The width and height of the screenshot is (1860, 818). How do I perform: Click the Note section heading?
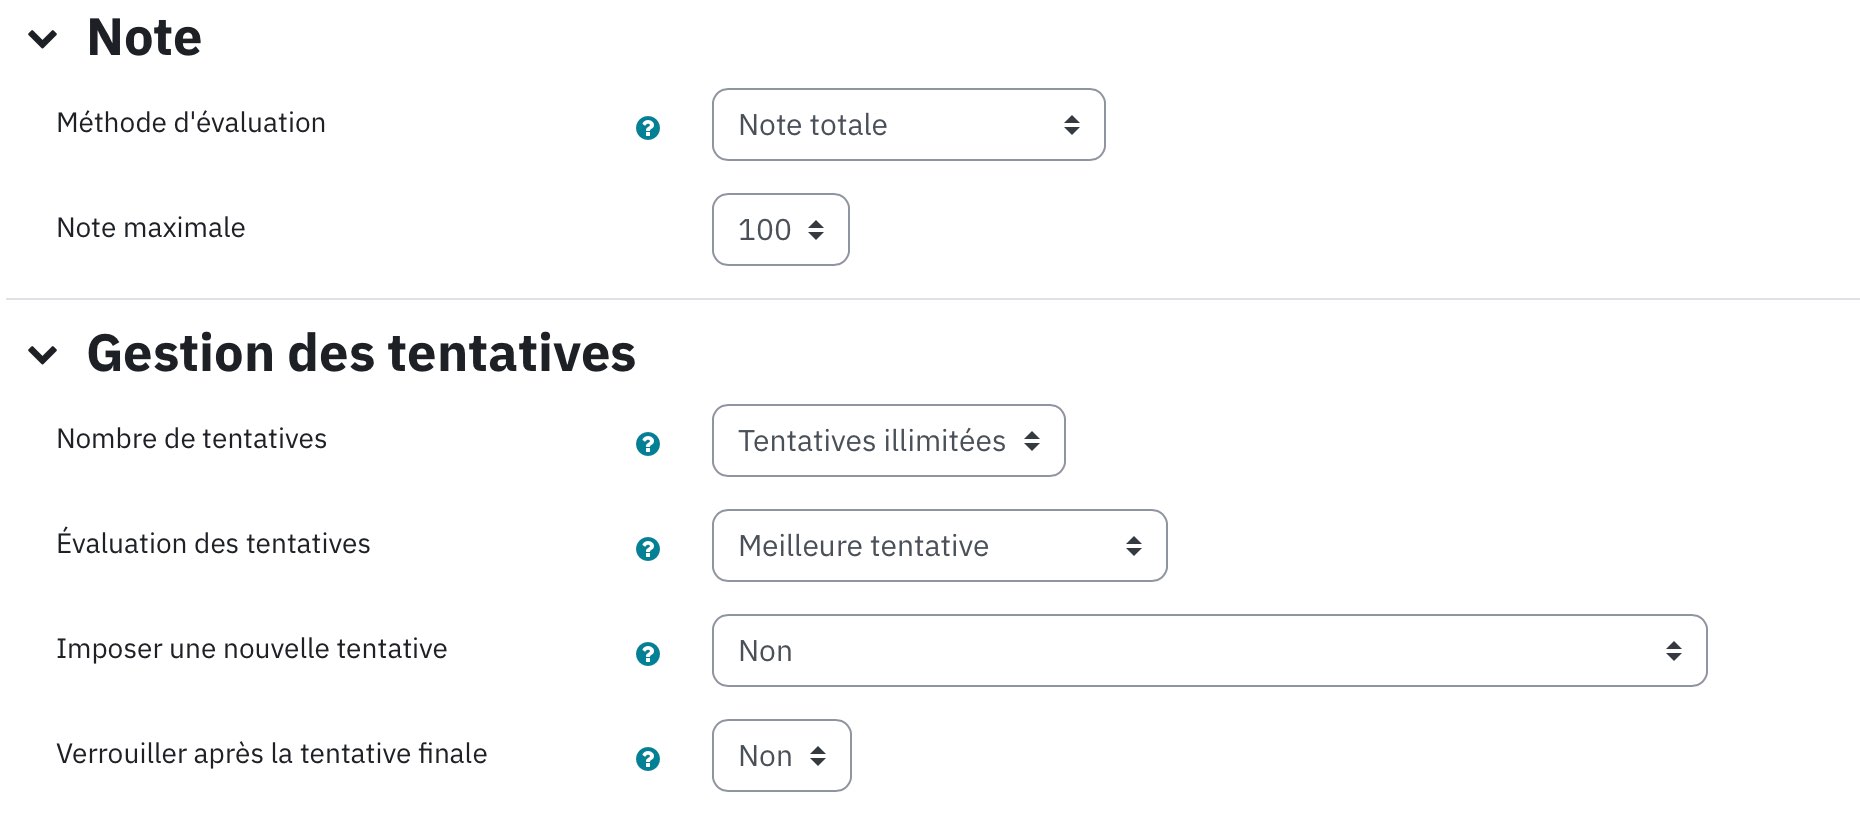point(144,38)
